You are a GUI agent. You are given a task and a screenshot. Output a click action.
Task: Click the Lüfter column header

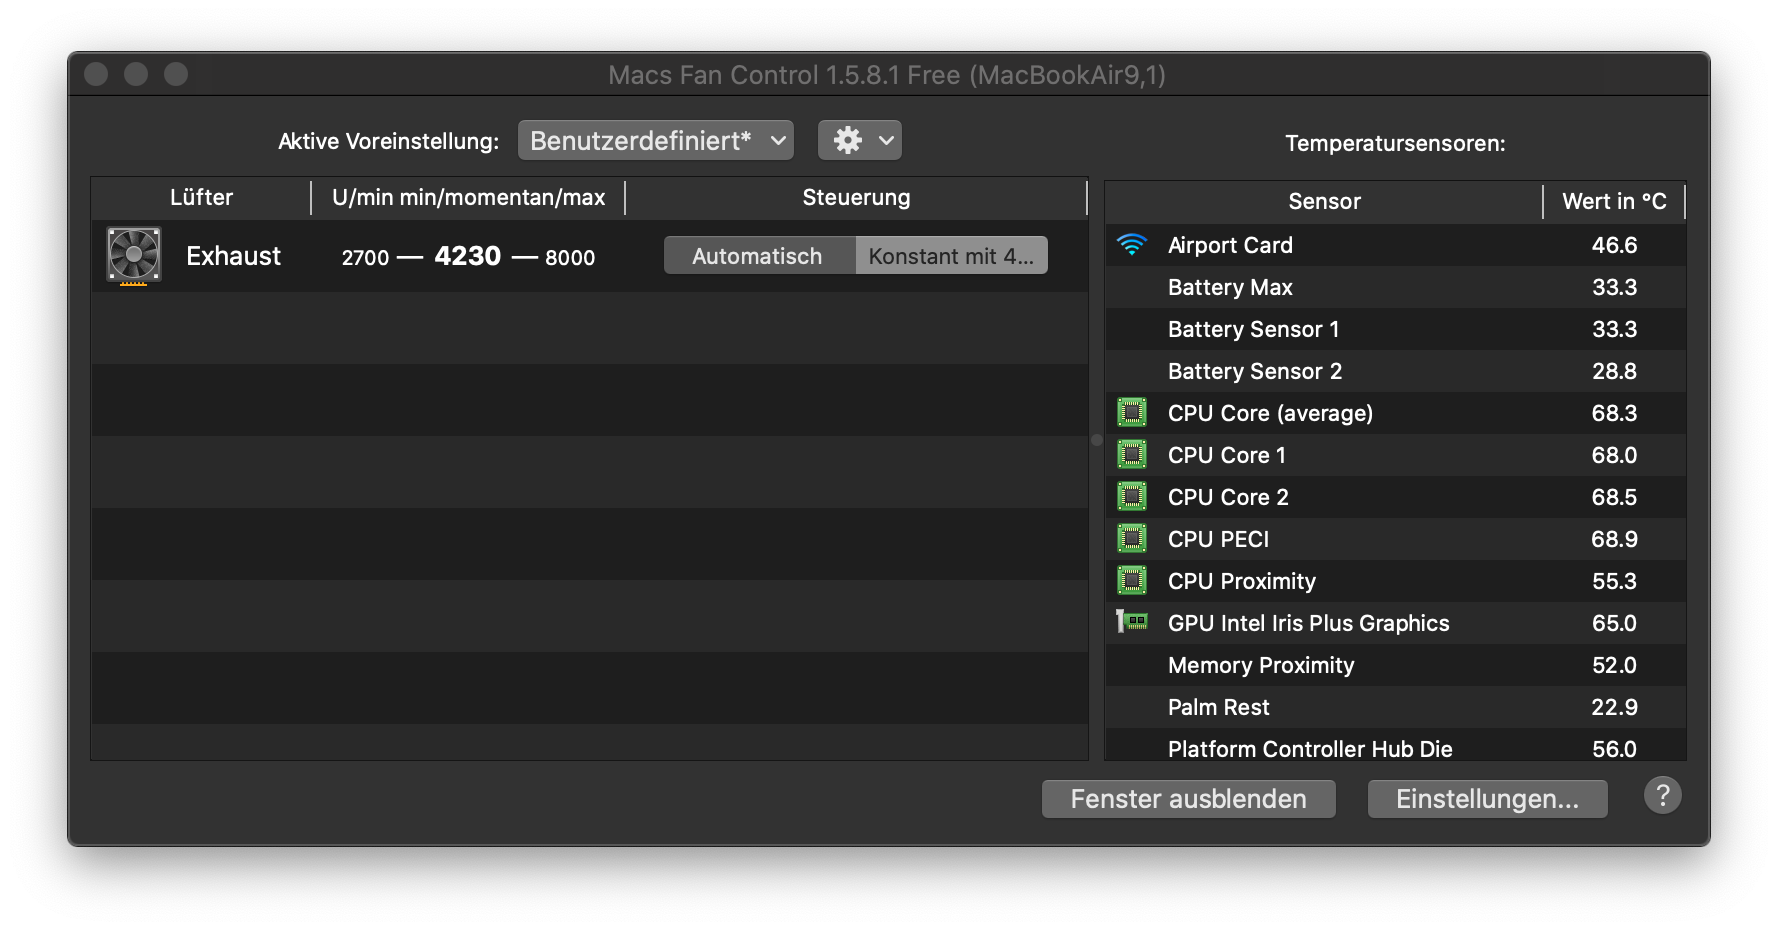[x=201, y=198]
